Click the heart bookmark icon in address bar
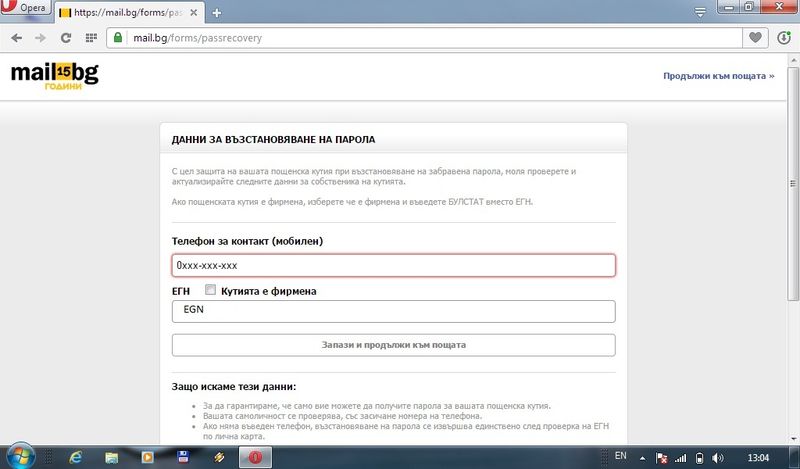The image size is (800, 469). point(755,37)
